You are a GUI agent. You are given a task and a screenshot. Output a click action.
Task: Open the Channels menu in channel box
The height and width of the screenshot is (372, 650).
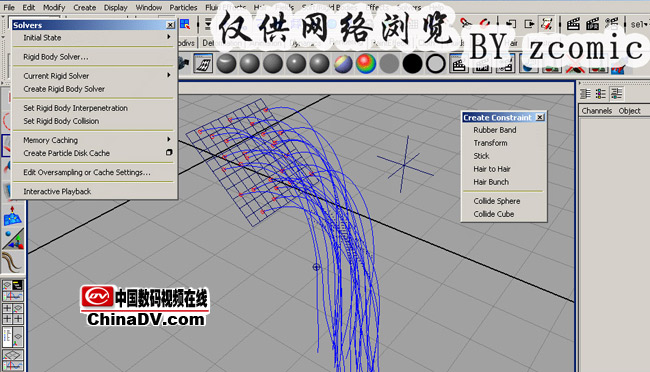(x=597, y=111)
